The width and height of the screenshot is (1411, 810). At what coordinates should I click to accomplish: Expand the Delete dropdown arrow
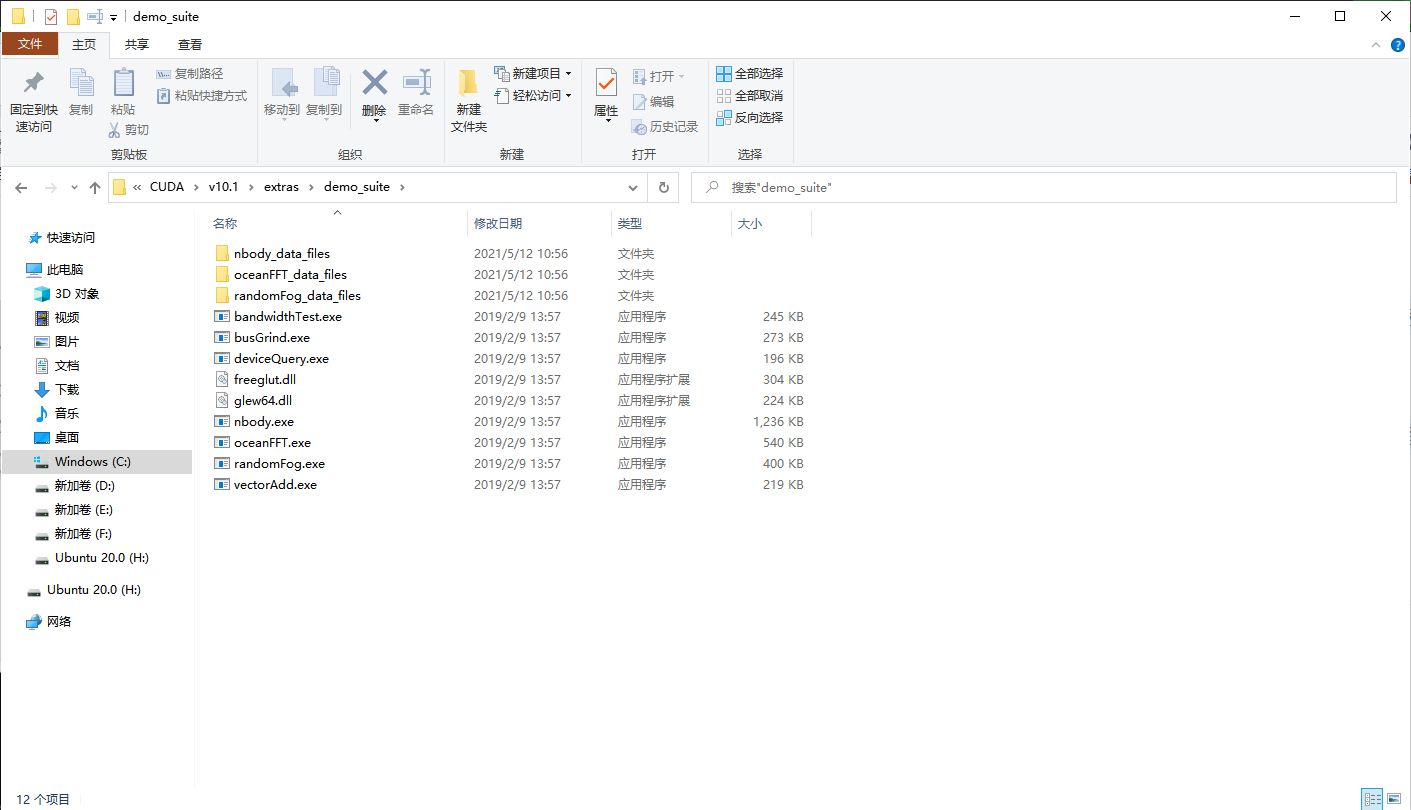(x=375, y=121)
